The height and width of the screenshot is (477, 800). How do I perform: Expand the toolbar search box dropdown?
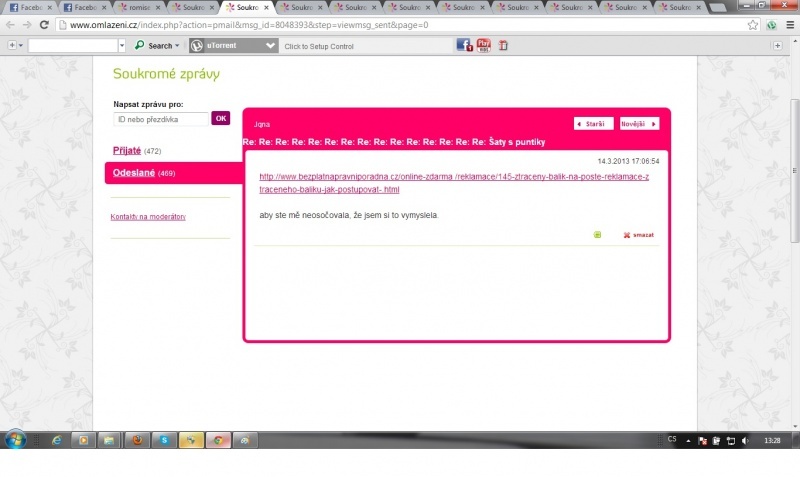tap(122, 45)
